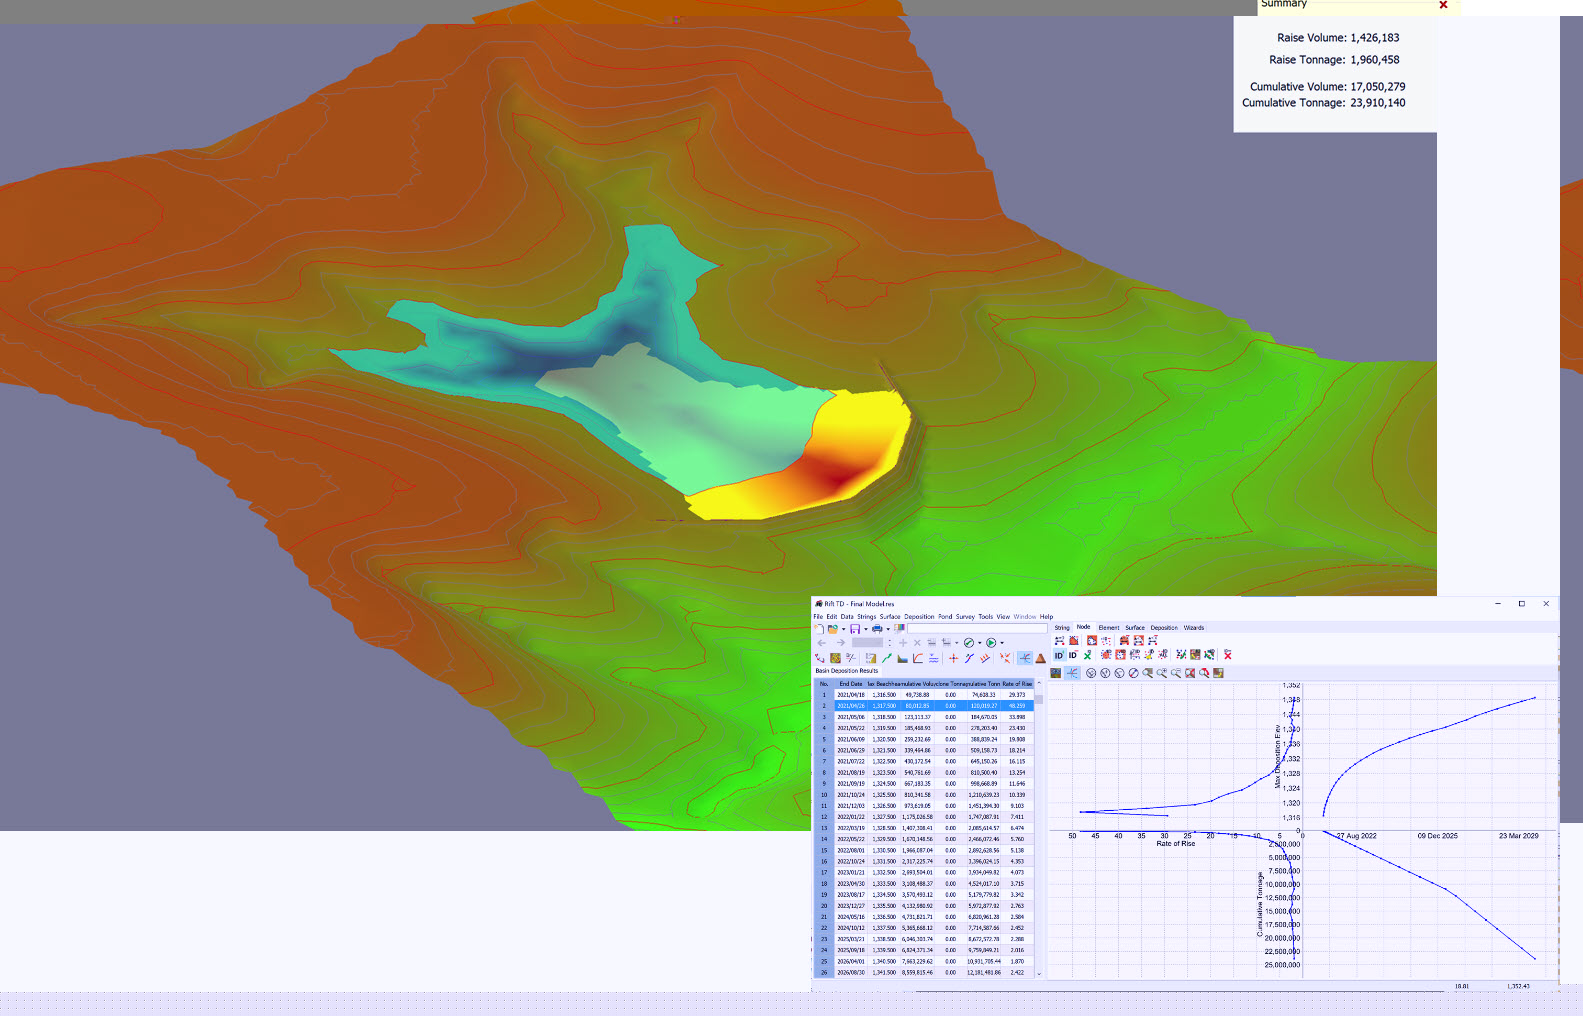The width and height of the screenshot is (1583, 1016).
Task: Click the red crosshair node icon
Action: (x=953, y=658)
